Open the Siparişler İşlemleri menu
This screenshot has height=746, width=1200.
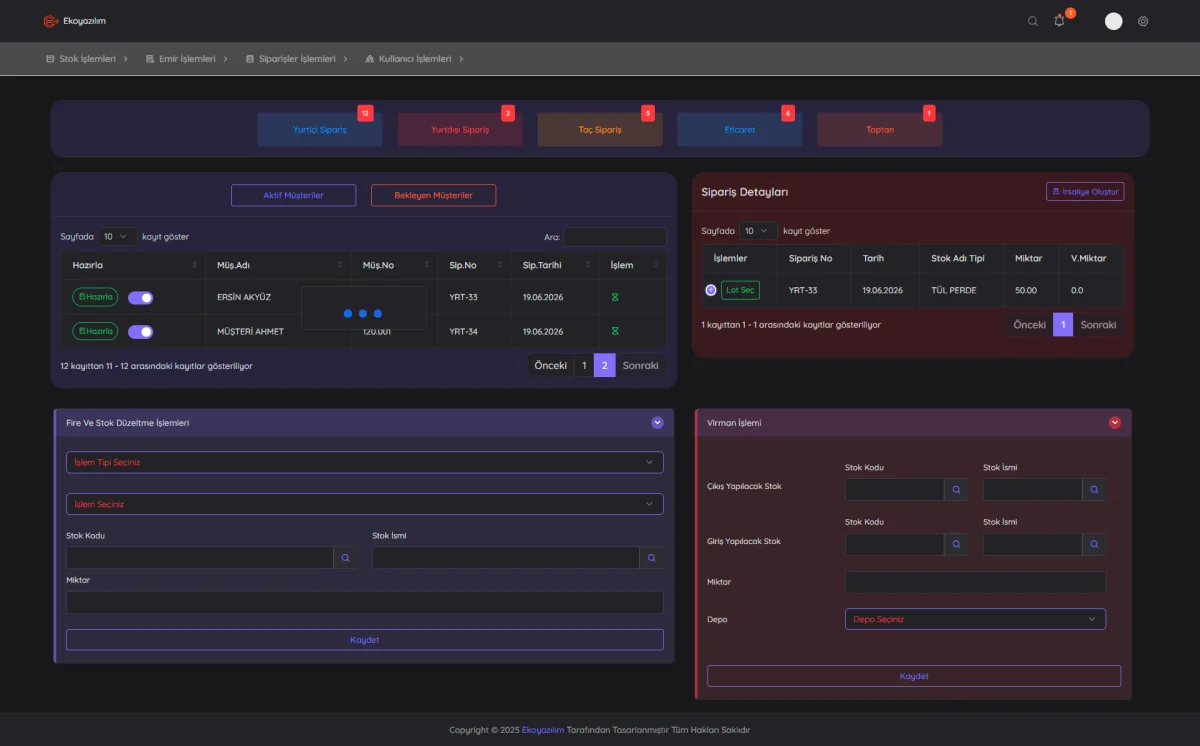(296, 59)
